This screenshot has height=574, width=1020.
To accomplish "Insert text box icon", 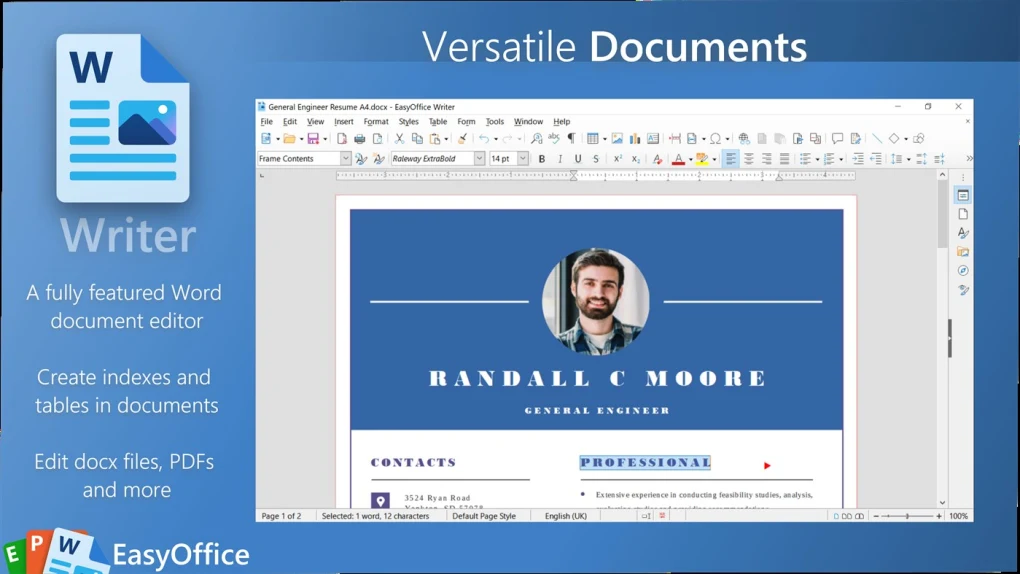I will (653, 139).
